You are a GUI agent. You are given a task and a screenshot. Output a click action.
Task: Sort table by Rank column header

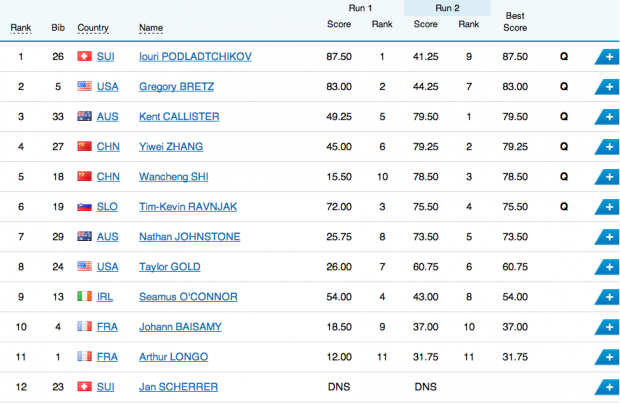[x=22, y=27]
